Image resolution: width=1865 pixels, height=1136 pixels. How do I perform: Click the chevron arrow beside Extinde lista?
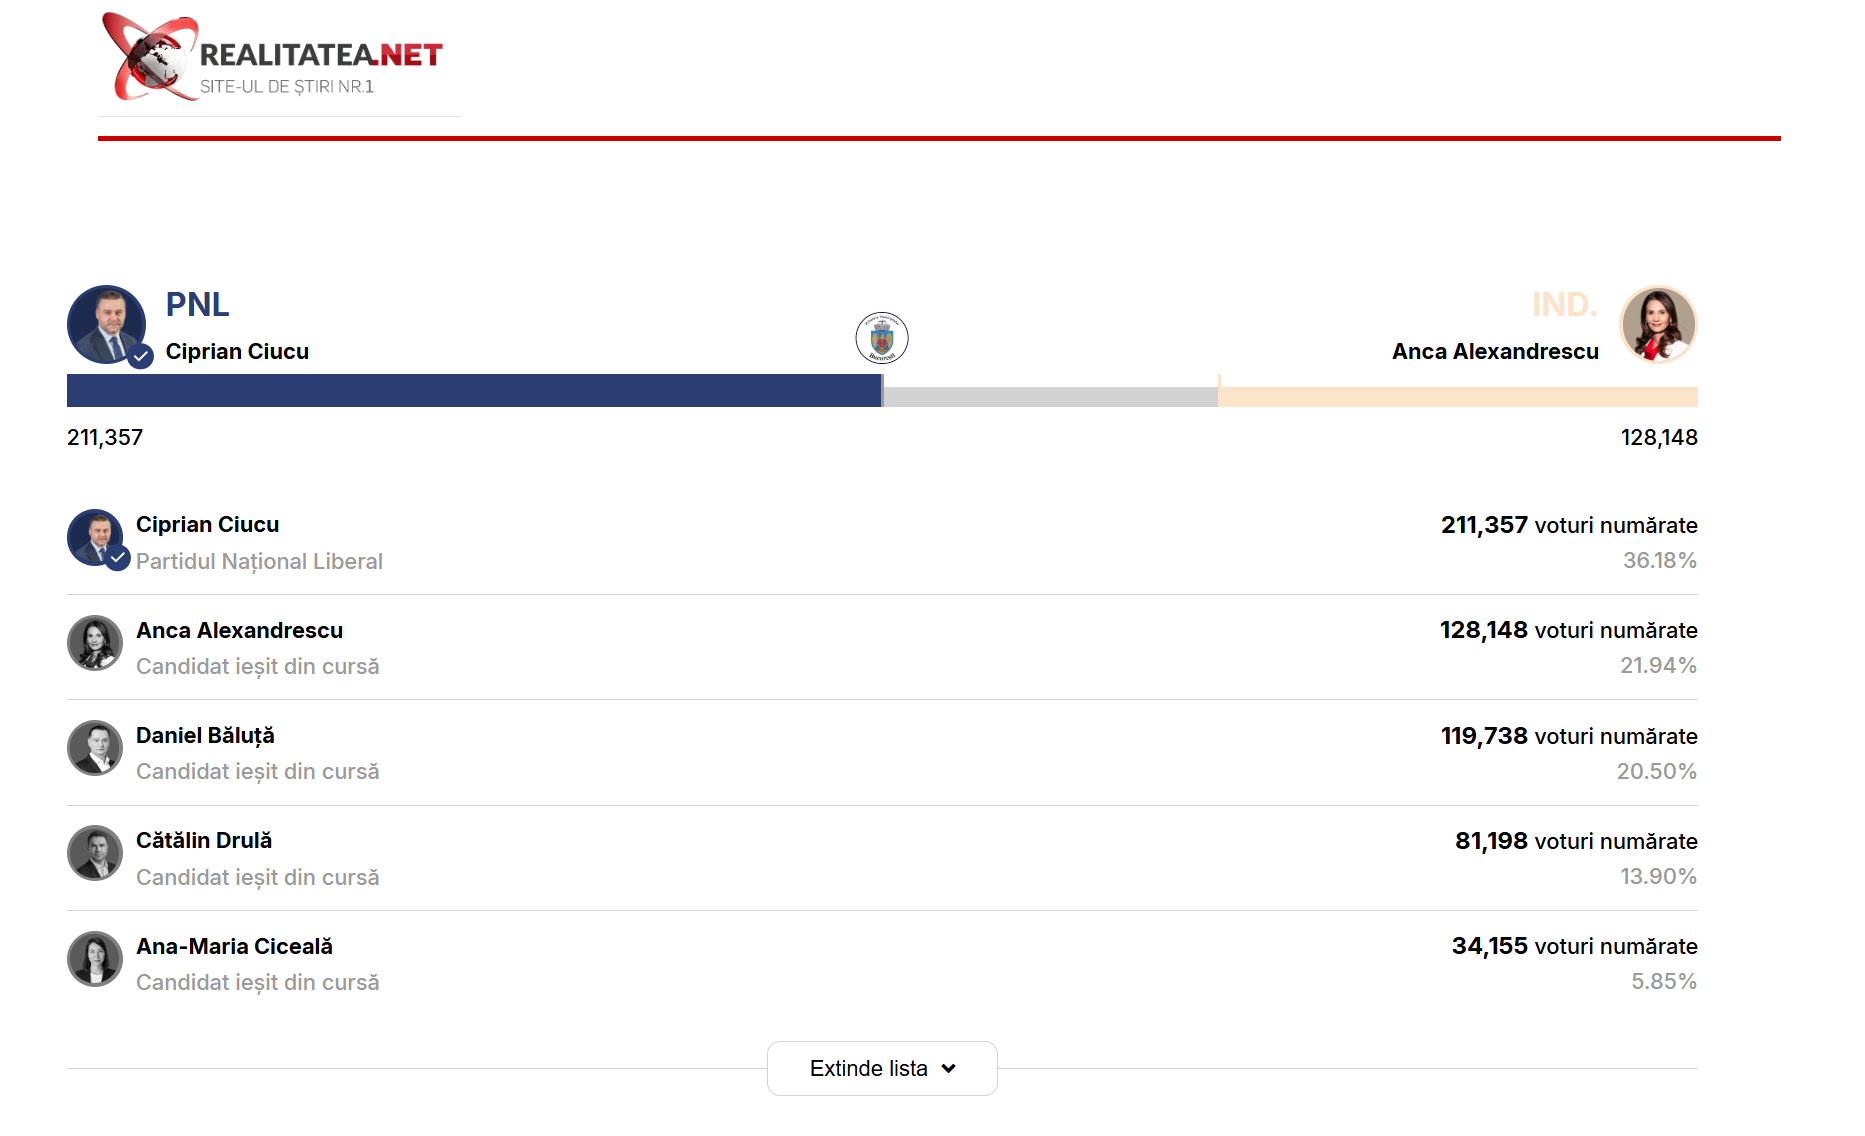coord(949,1068)
